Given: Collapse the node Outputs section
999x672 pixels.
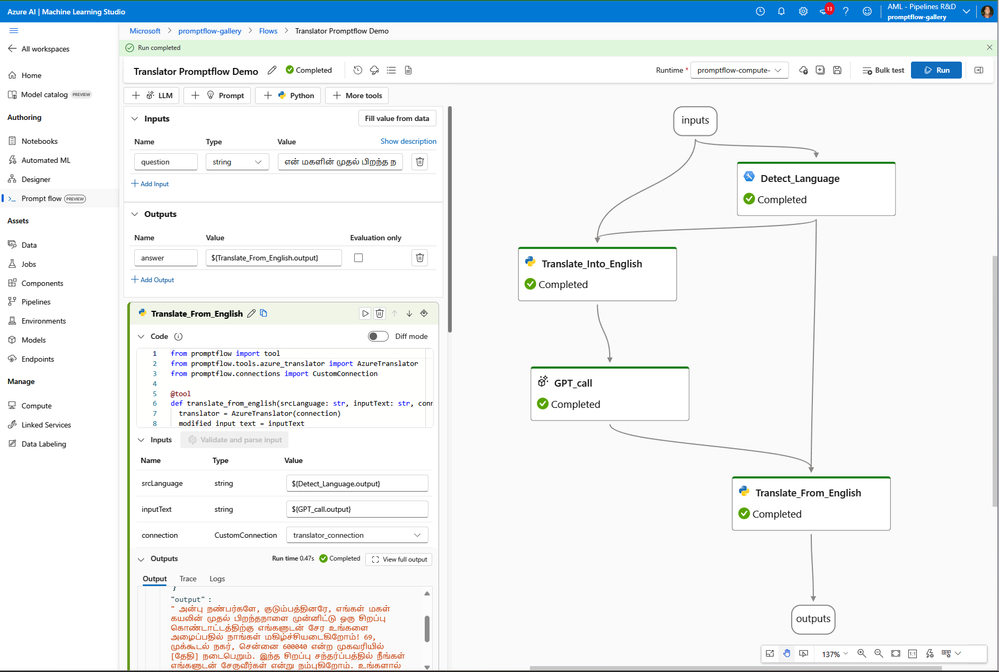Looking at the screenshot, I should 141,559.
